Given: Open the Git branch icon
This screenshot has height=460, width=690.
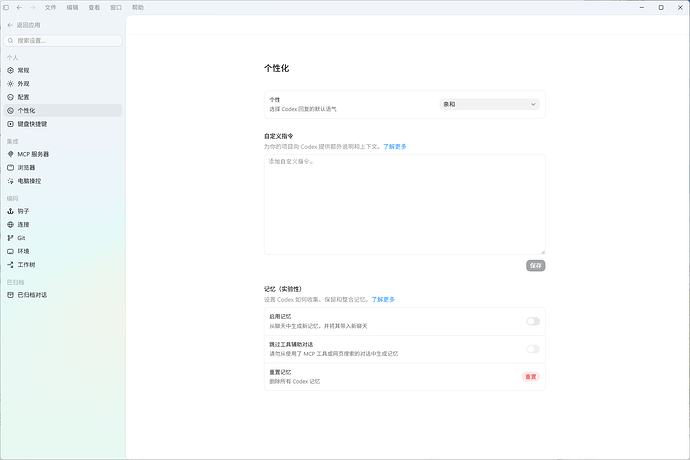Looking at the screenshot, I should click(11, 238).
